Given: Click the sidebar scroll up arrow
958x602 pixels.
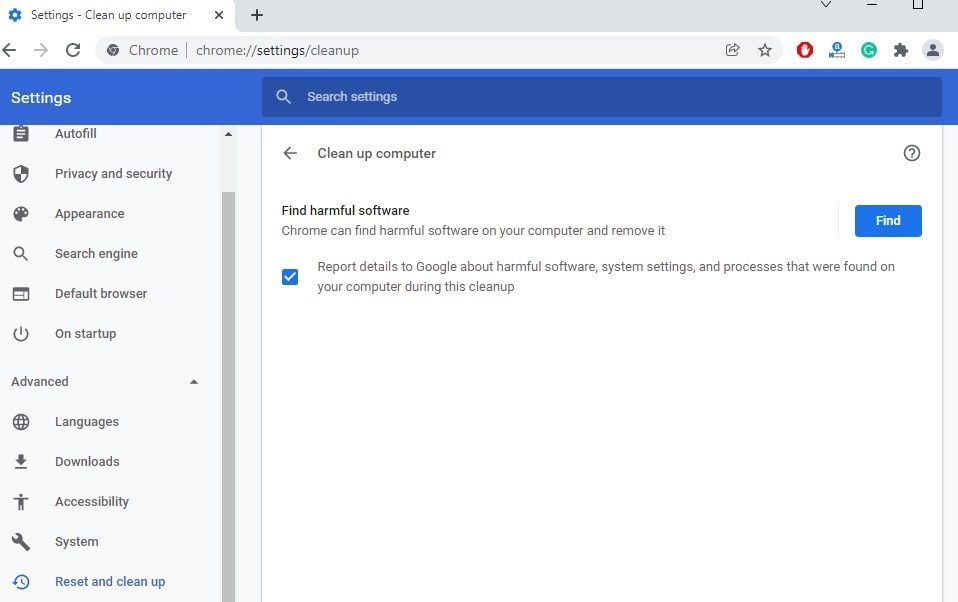Looking at the screenshot, I should point(228,134).
